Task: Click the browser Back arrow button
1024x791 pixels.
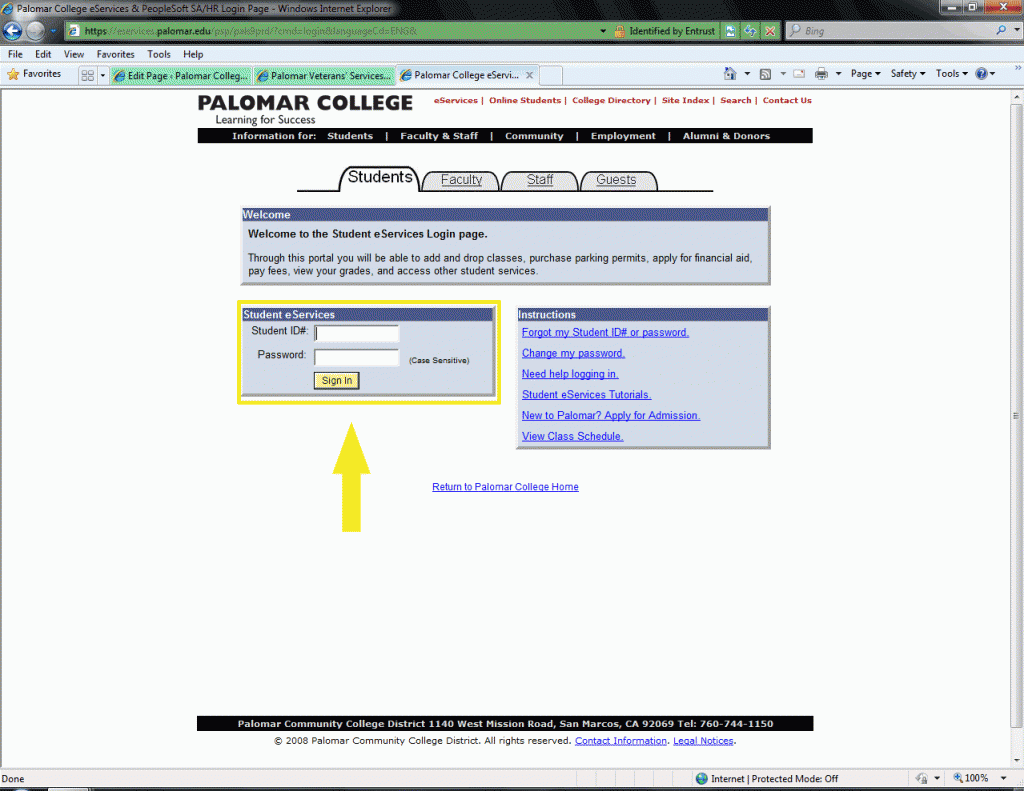Action: click(13, 31)
